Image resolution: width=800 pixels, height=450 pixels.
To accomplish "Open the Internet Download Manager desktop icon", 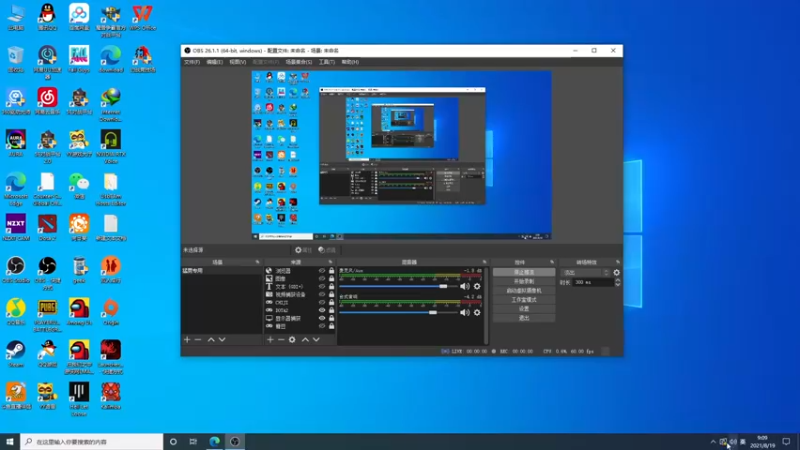I will point(111,105).
